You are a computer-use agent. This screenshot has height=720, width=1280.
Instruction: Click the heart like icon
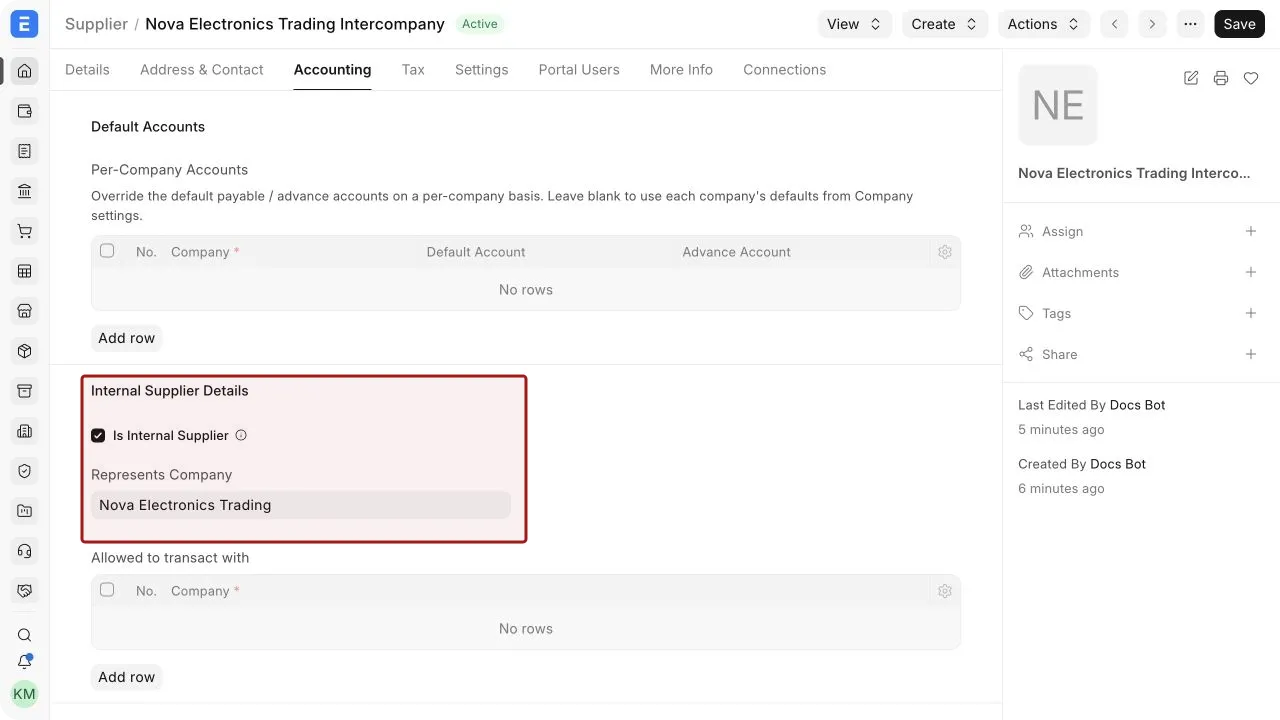1251,78
